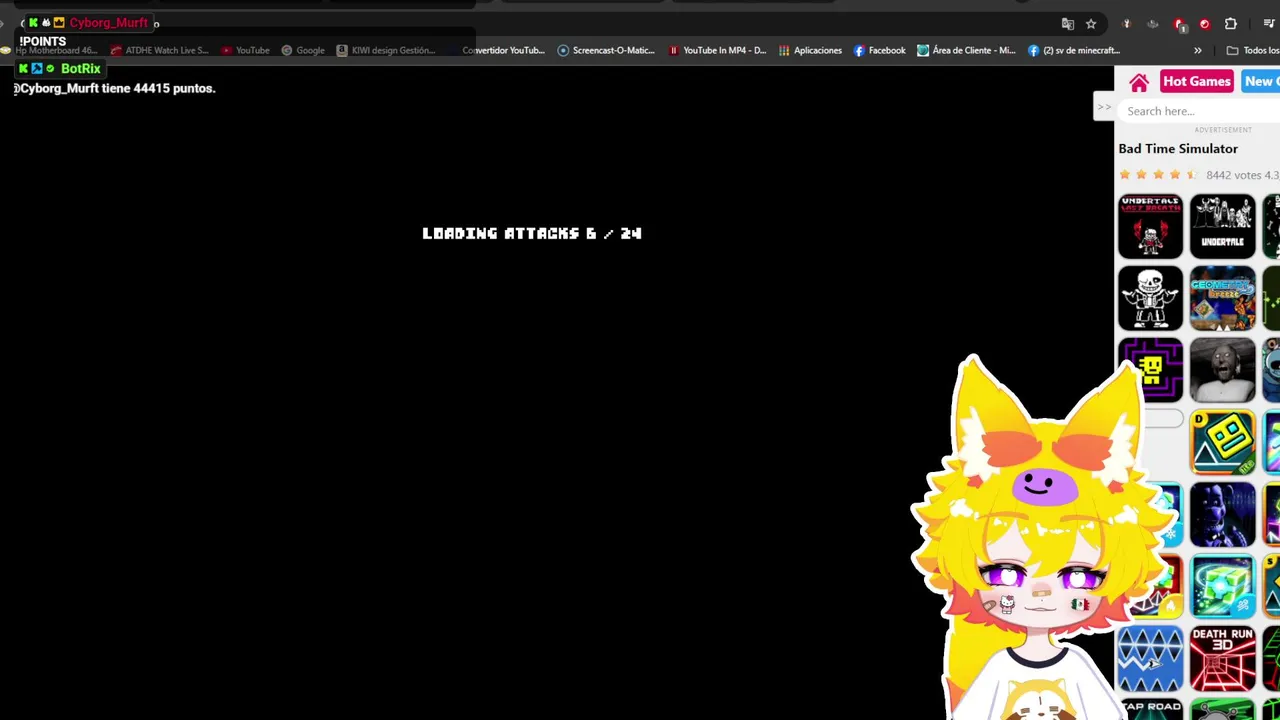The width and height of the screenshot is (1280, 720).
Task: Open the Geometry Dash Lite cube thumbnail
Action: [1222, 442]
